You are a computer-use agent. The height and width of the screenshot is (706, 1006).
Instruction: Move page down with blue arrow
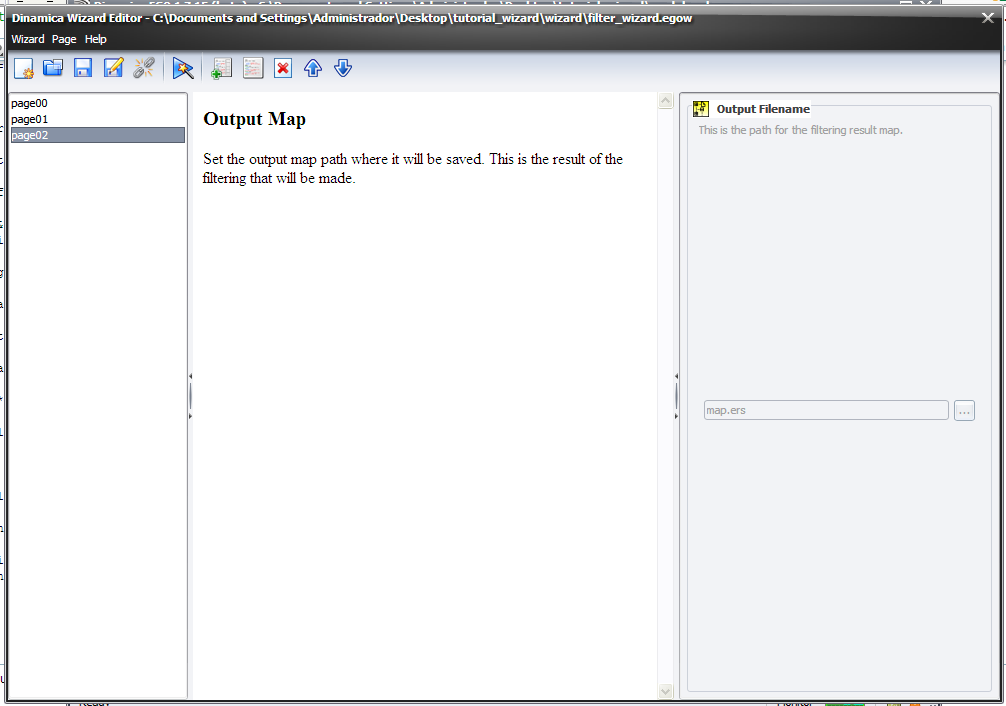(x=343, y=68)
